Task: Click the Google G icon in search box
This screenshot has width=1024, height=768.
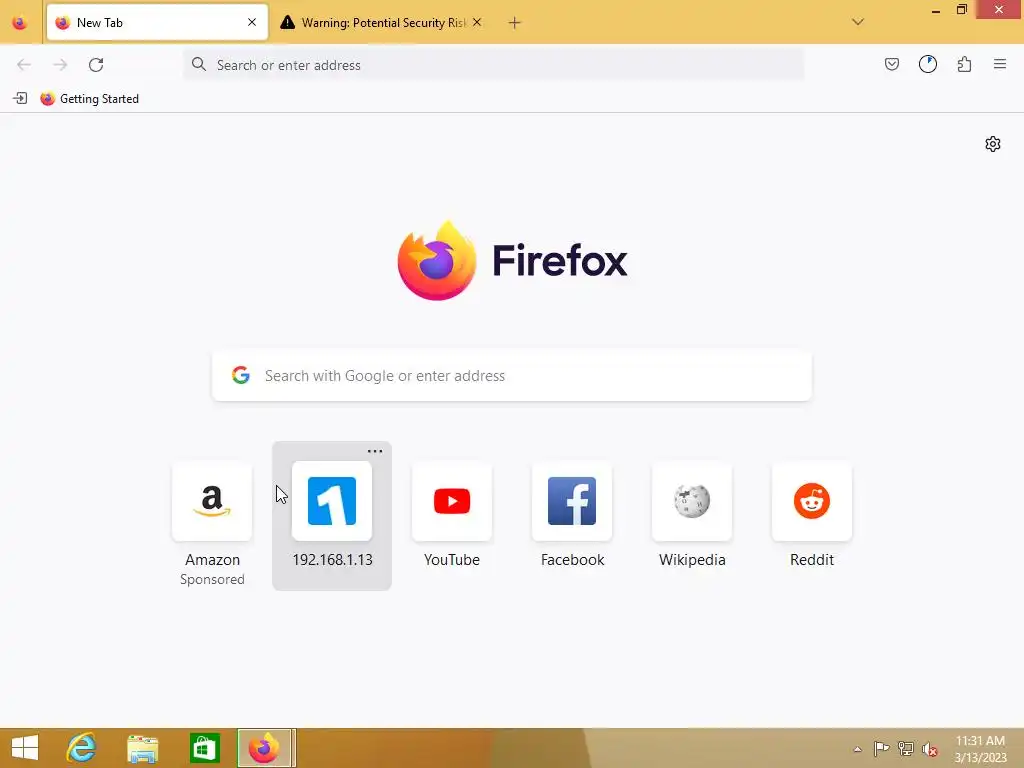Action: tap(241, 375)
